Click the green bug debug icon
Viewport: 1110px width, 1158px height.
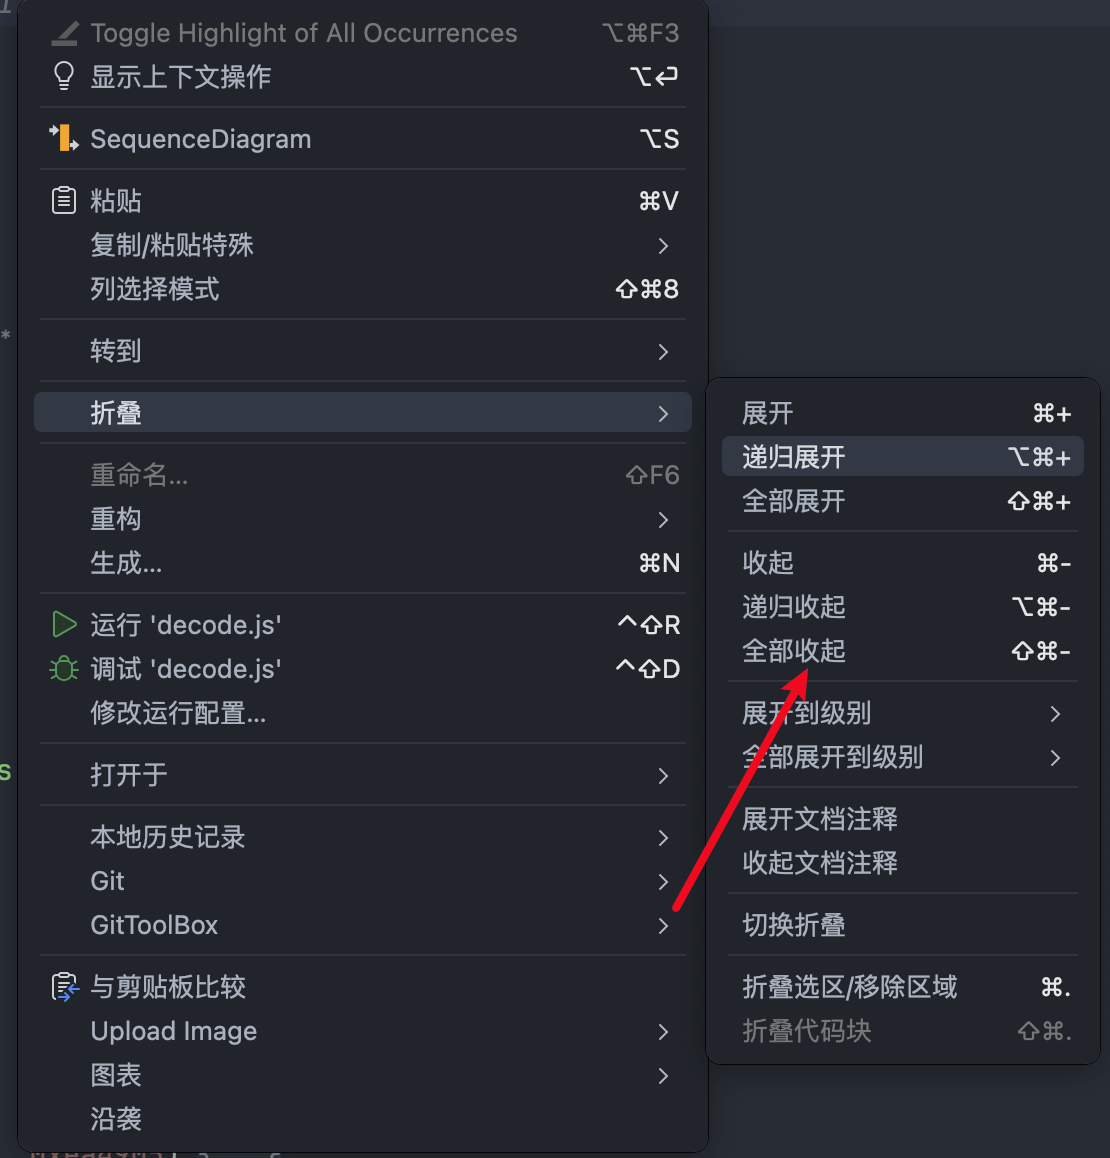coord(64,669)
